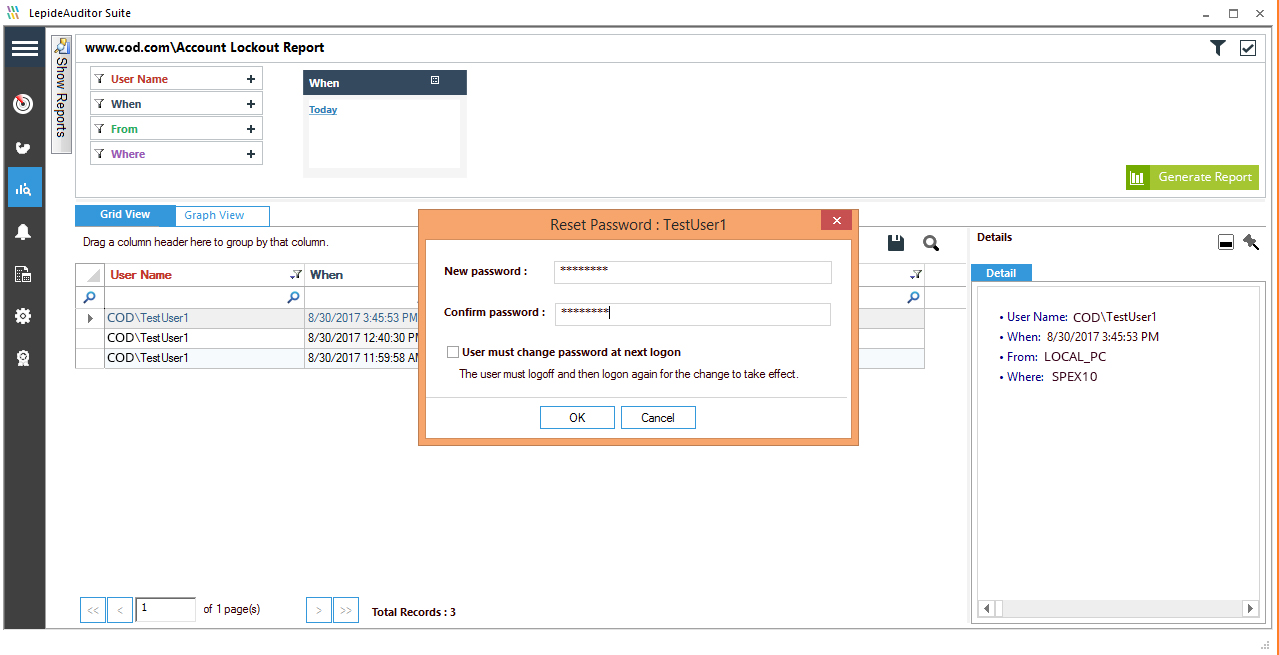Expand the User Name filter with plus
This screenshot has width=1279, height=655.
click(250, 79)
